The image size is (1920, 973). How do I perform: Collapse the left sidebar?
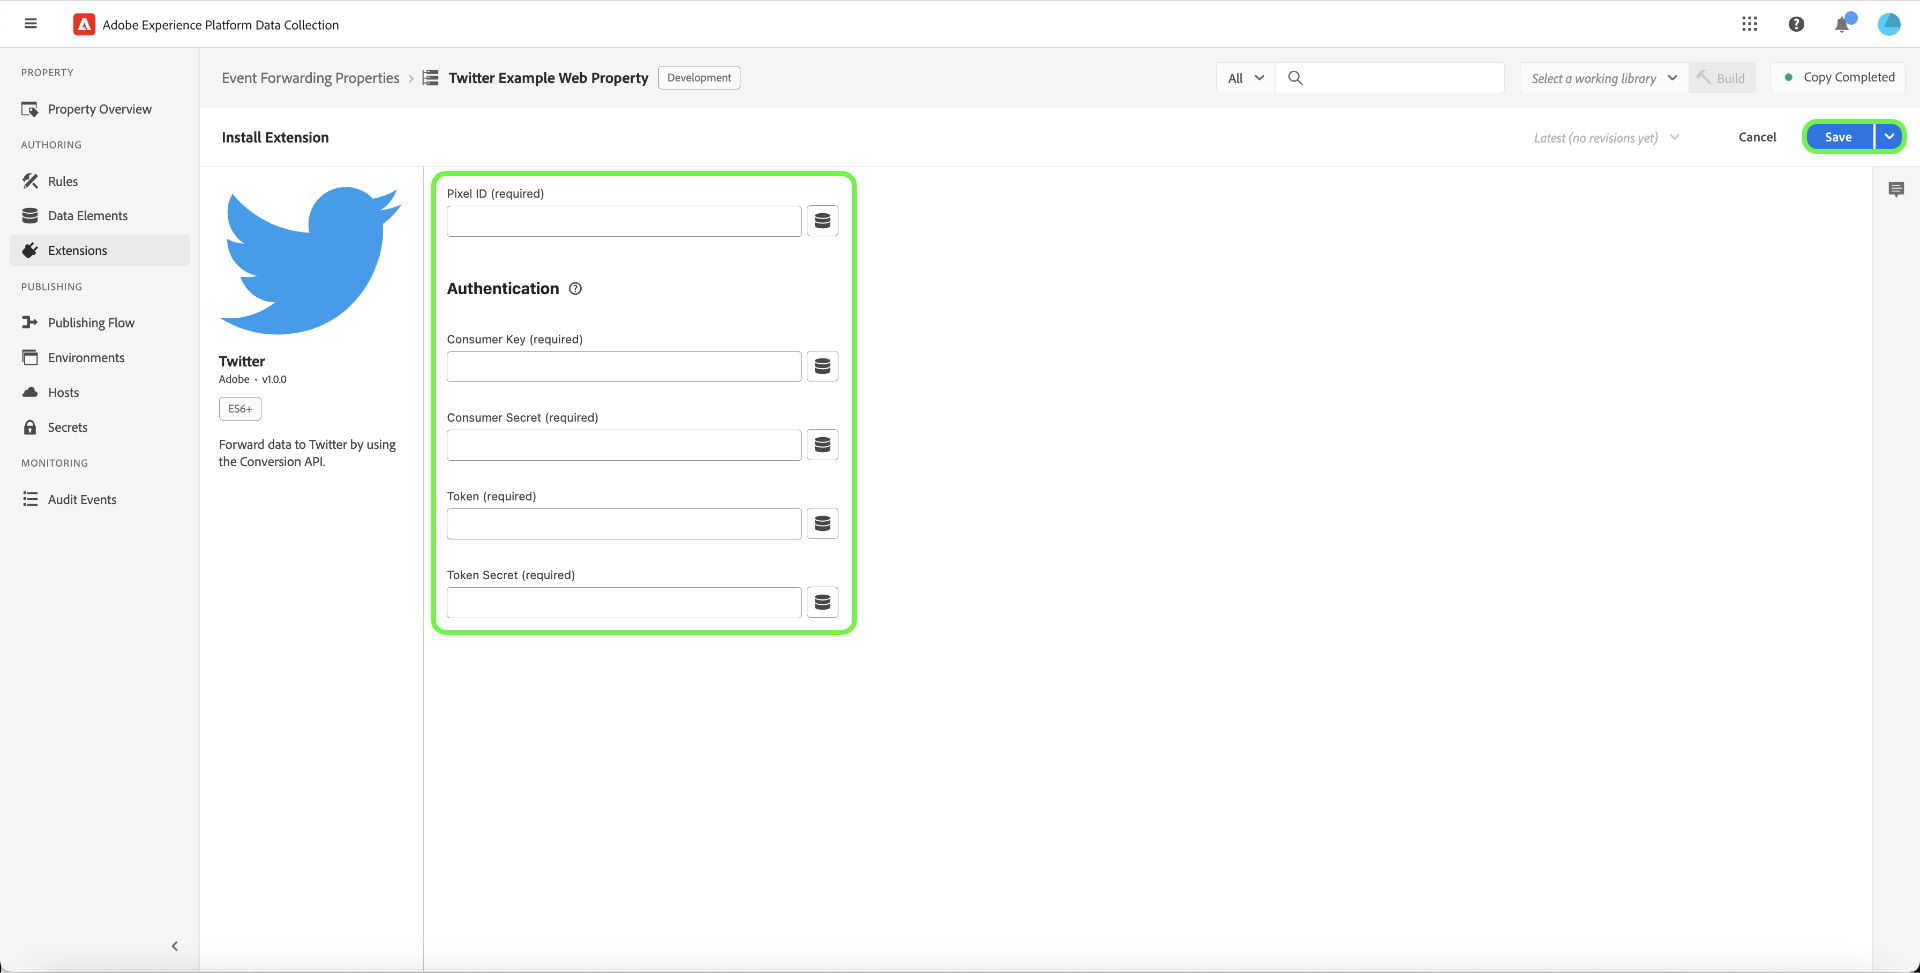pos(175,946)
